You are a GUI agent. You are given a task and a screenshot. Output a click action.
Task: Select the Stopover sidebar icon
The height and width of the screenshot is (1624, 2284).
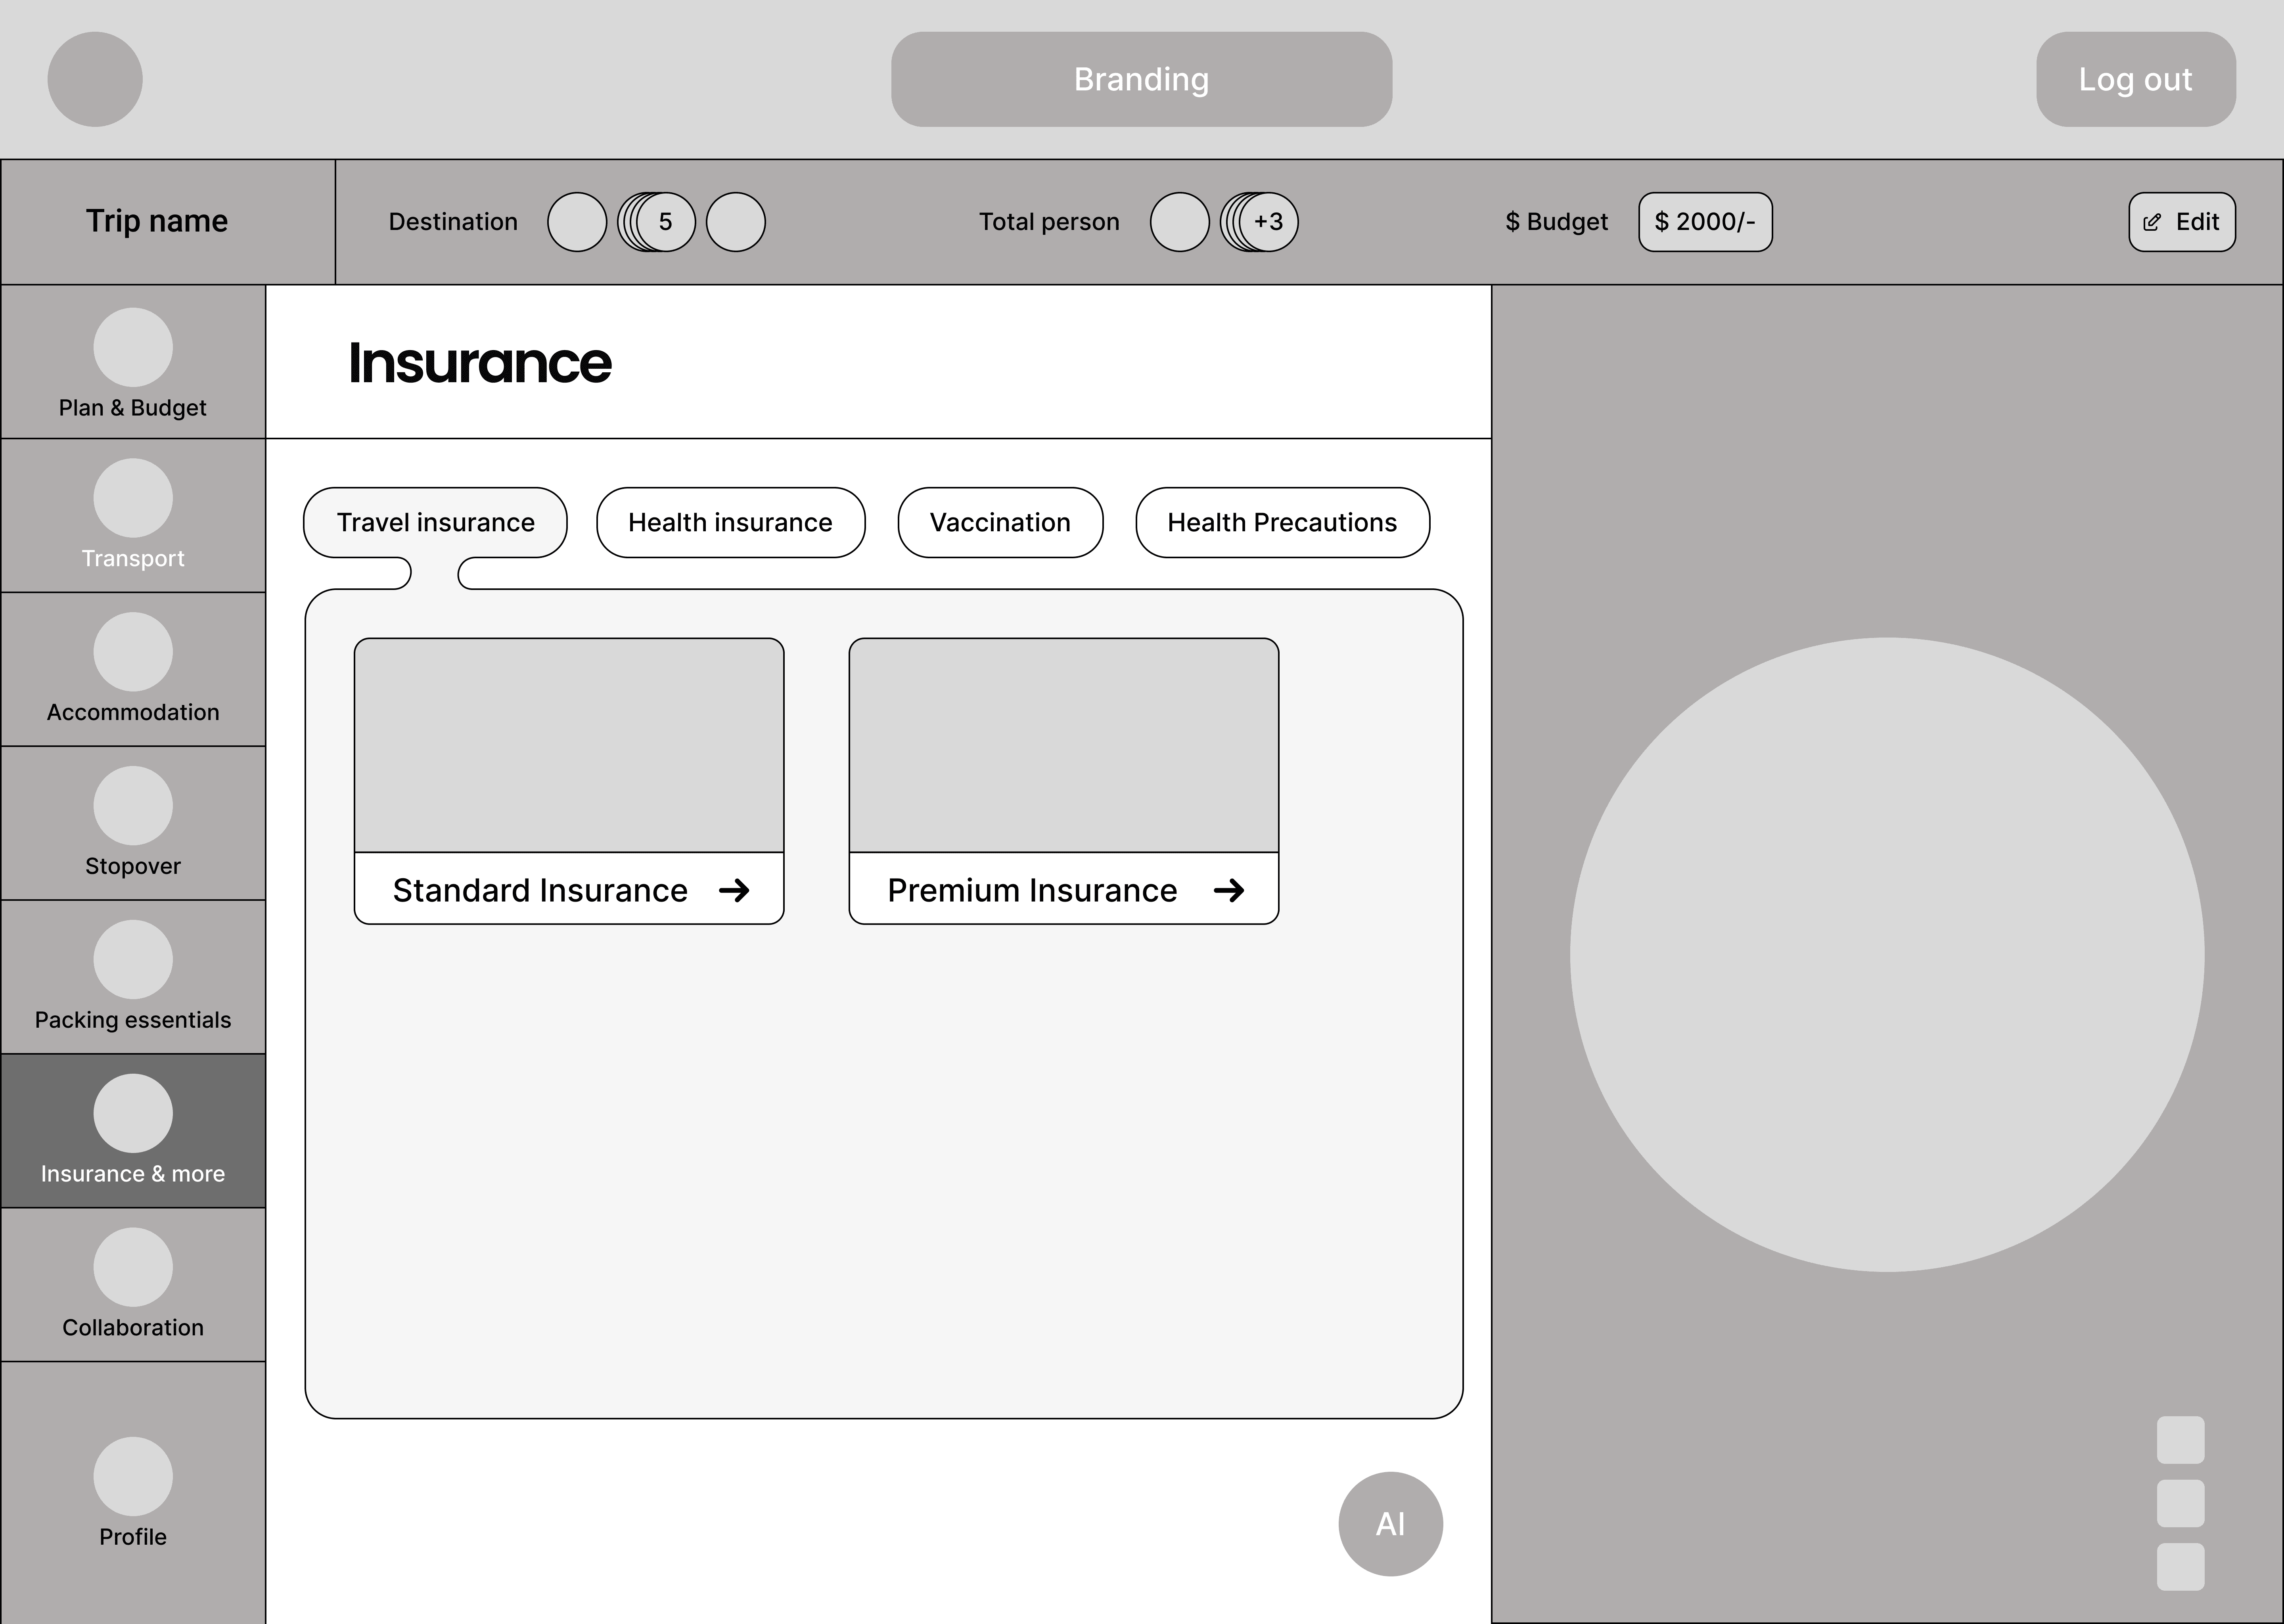point(132,806)
